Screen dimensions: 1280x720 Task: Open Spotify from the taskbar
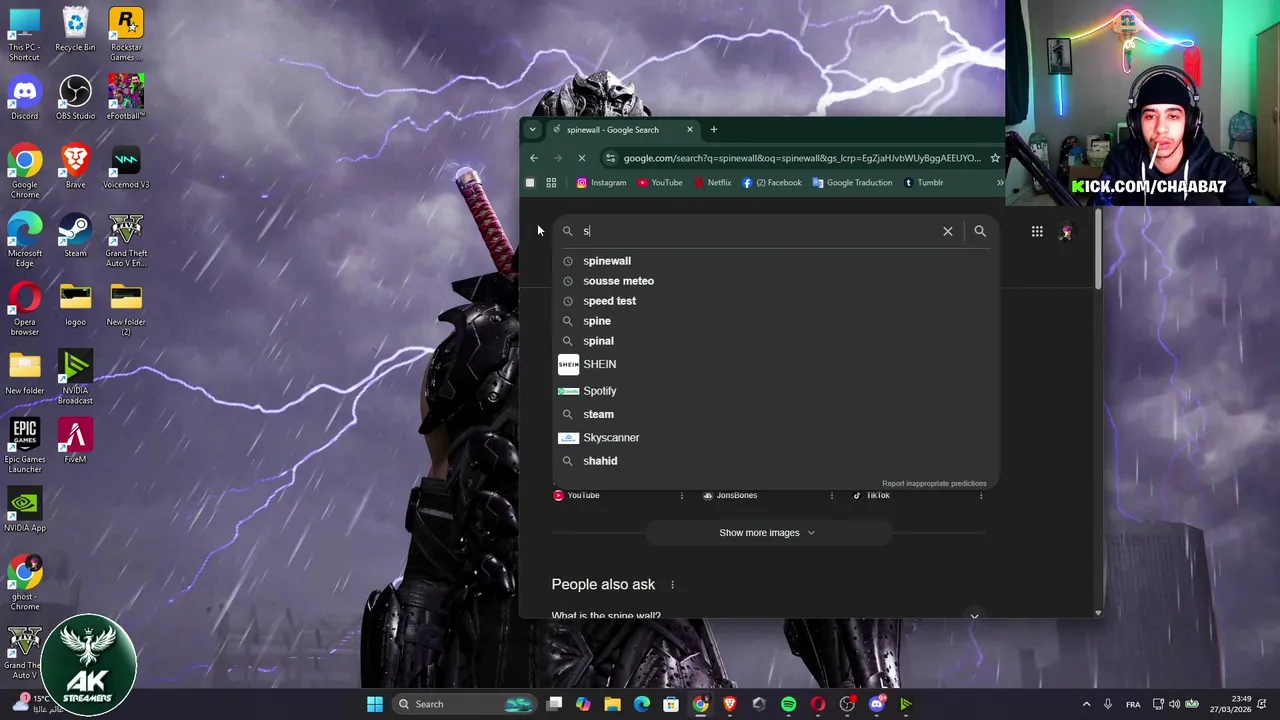point(788,704)
